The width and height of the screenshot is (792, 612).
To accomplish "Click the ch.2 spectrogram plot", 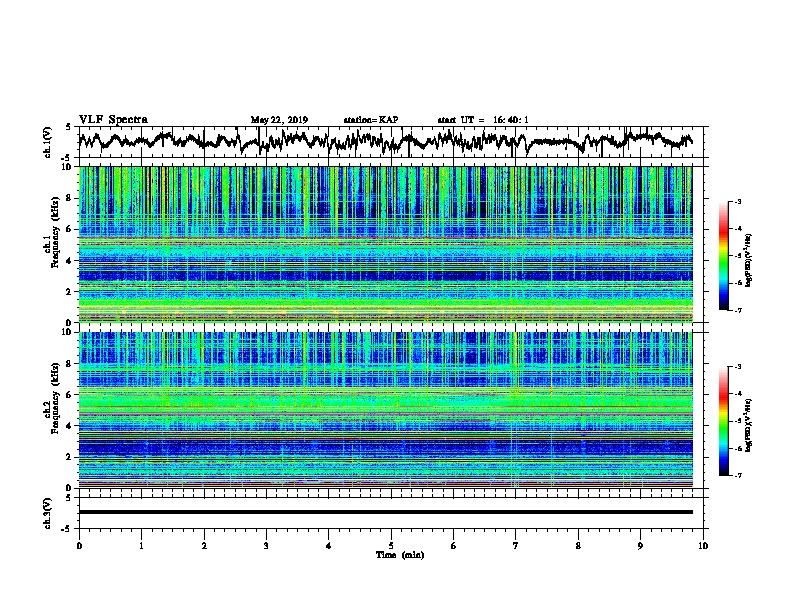I will click(x=385, y=410).
